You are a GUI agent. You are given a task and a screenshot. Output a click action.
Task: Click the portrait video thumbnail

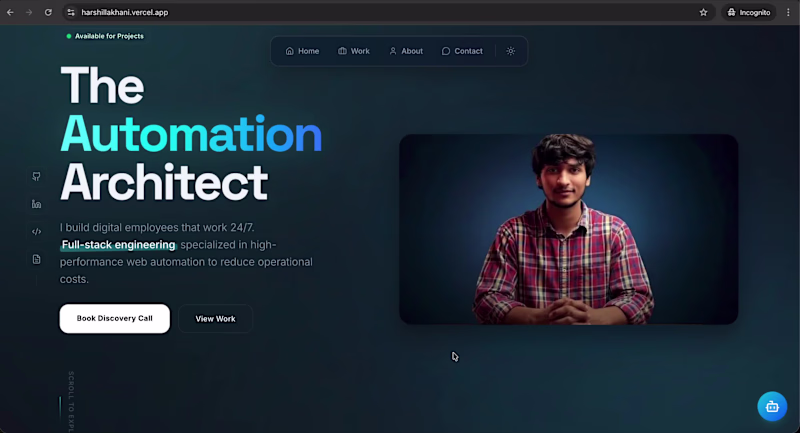(x=568, y=229)
